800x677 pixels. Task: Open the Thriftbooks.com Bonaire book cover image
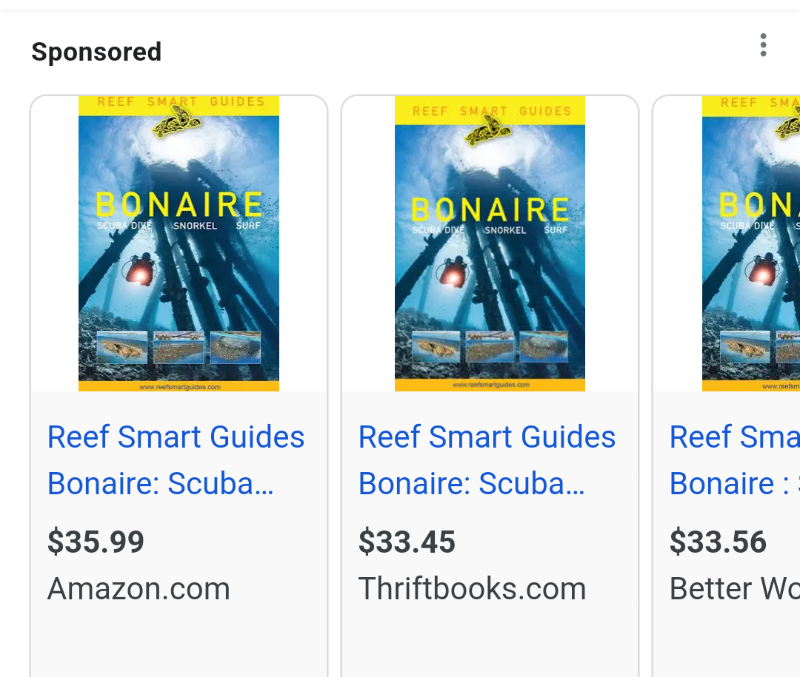pyautogui.click(x=490, y=243)
